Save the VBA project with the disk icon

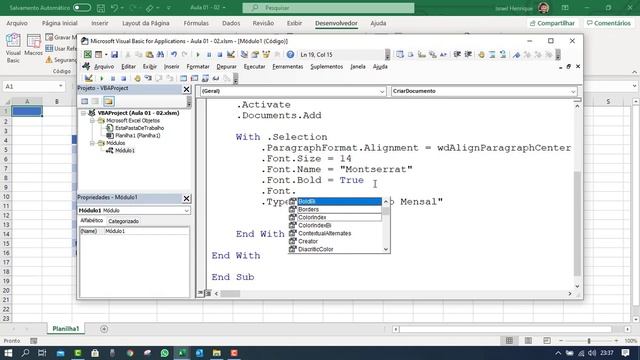114,54
